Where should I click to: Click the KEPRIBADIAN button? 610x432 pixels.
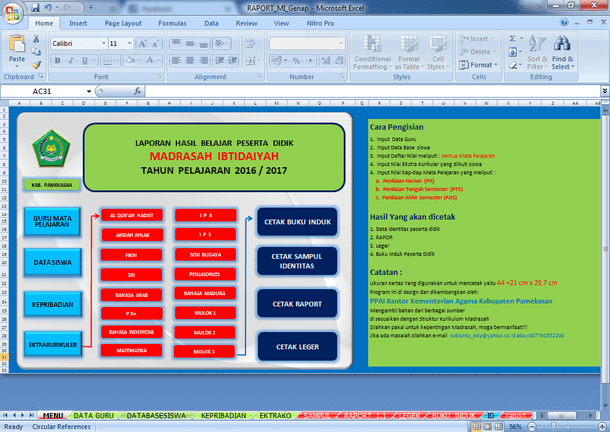53,304
